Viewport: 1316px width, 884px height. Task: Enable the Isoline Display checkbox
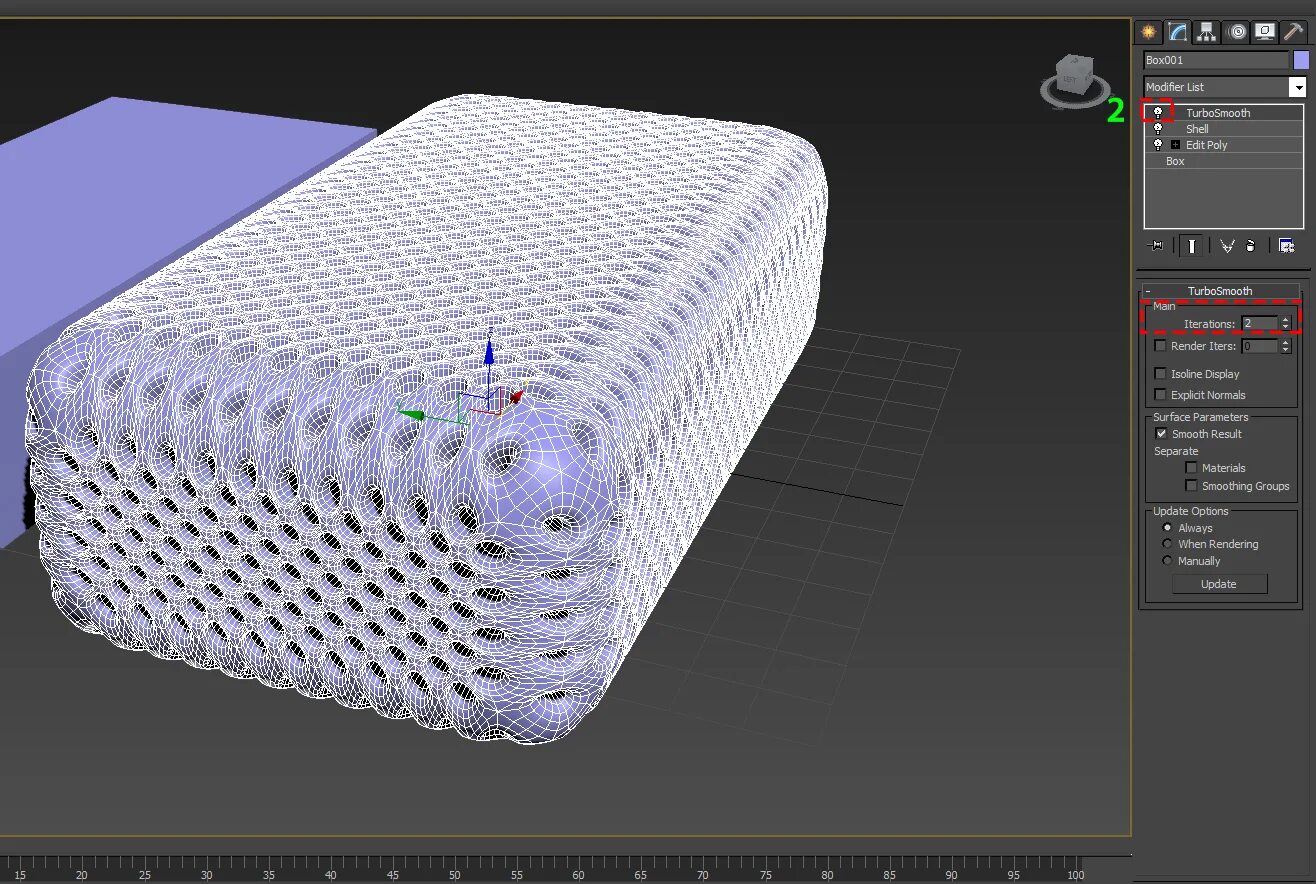click(1160, 373)
